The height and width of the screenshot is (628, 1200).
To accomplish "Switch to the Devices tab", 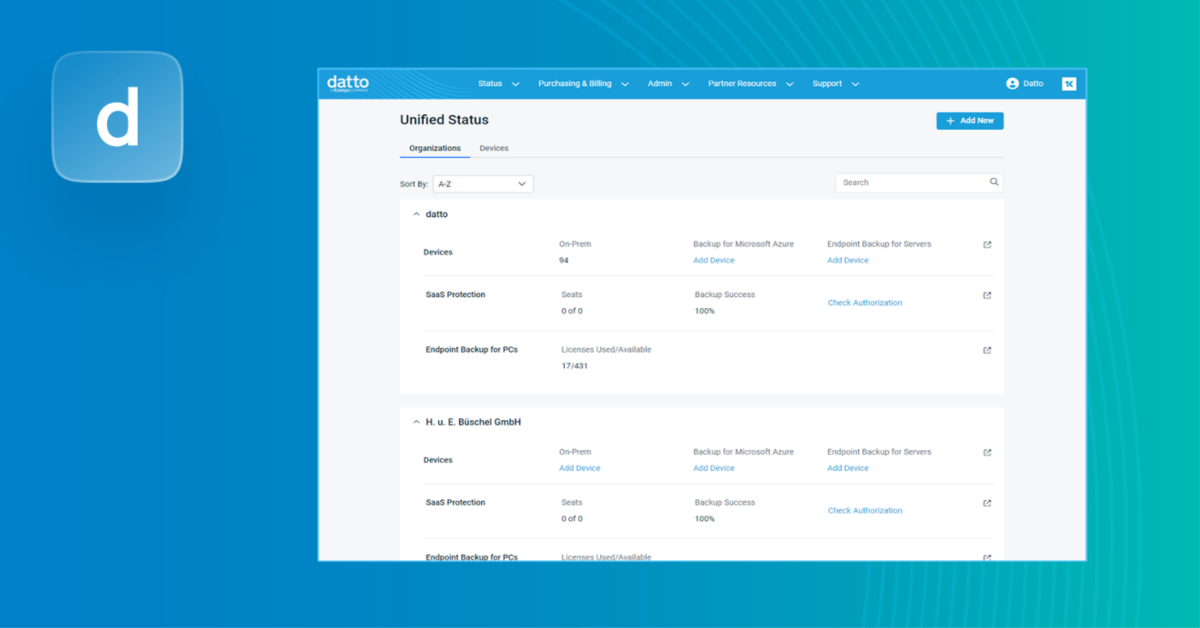I will (493, 148).
